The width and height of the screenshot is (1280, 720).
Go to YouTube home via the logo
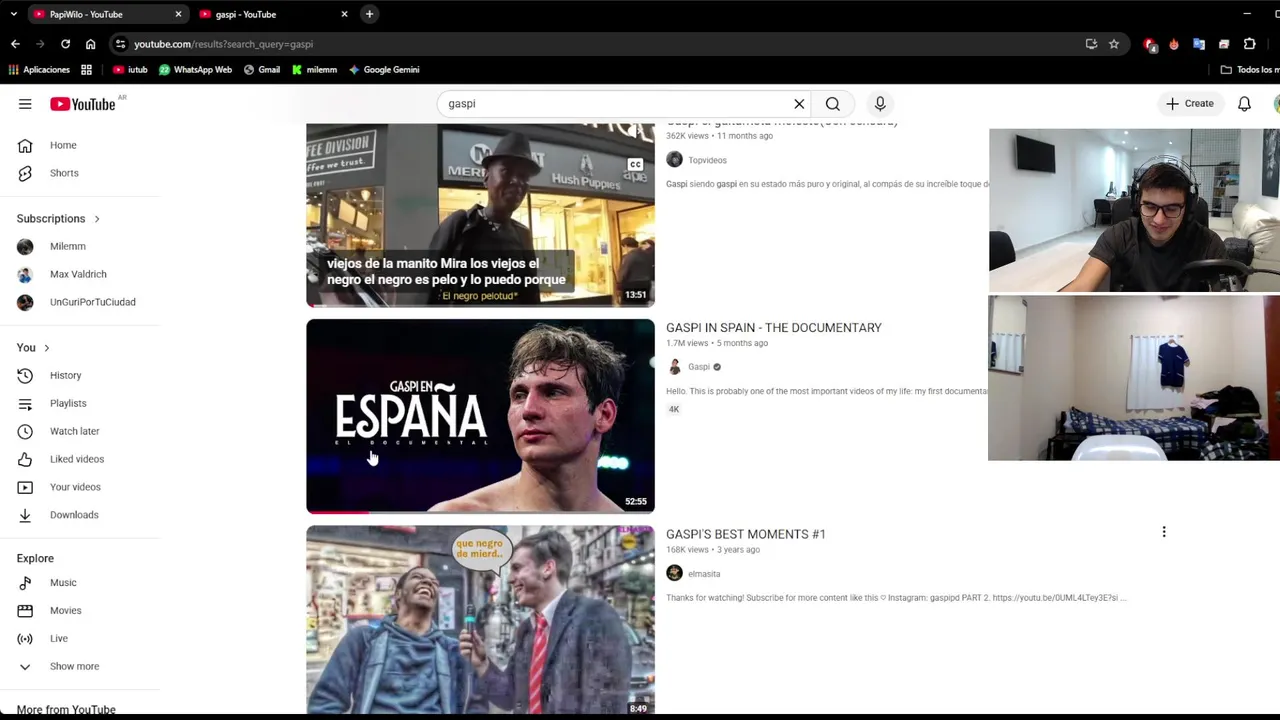83,104
